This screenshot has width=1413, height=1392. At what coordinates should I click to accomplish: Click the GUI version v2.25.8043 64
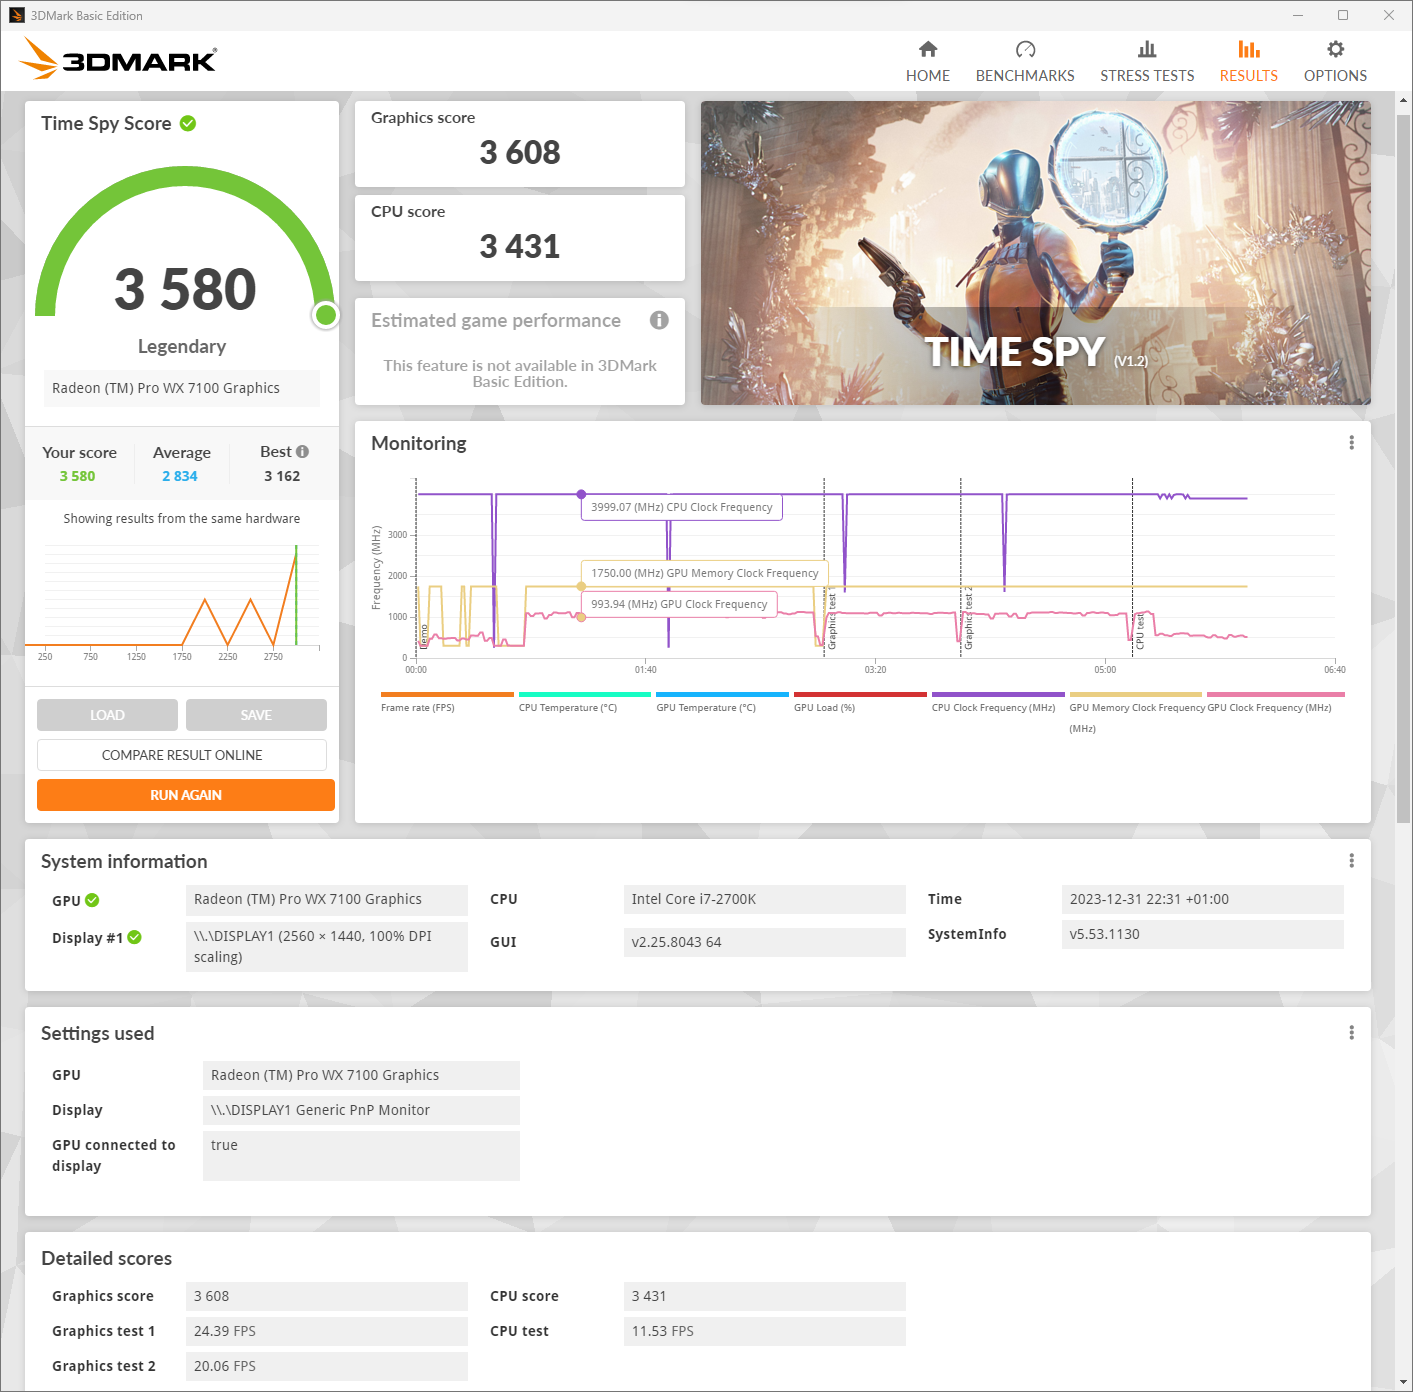[x=764, y=942]
